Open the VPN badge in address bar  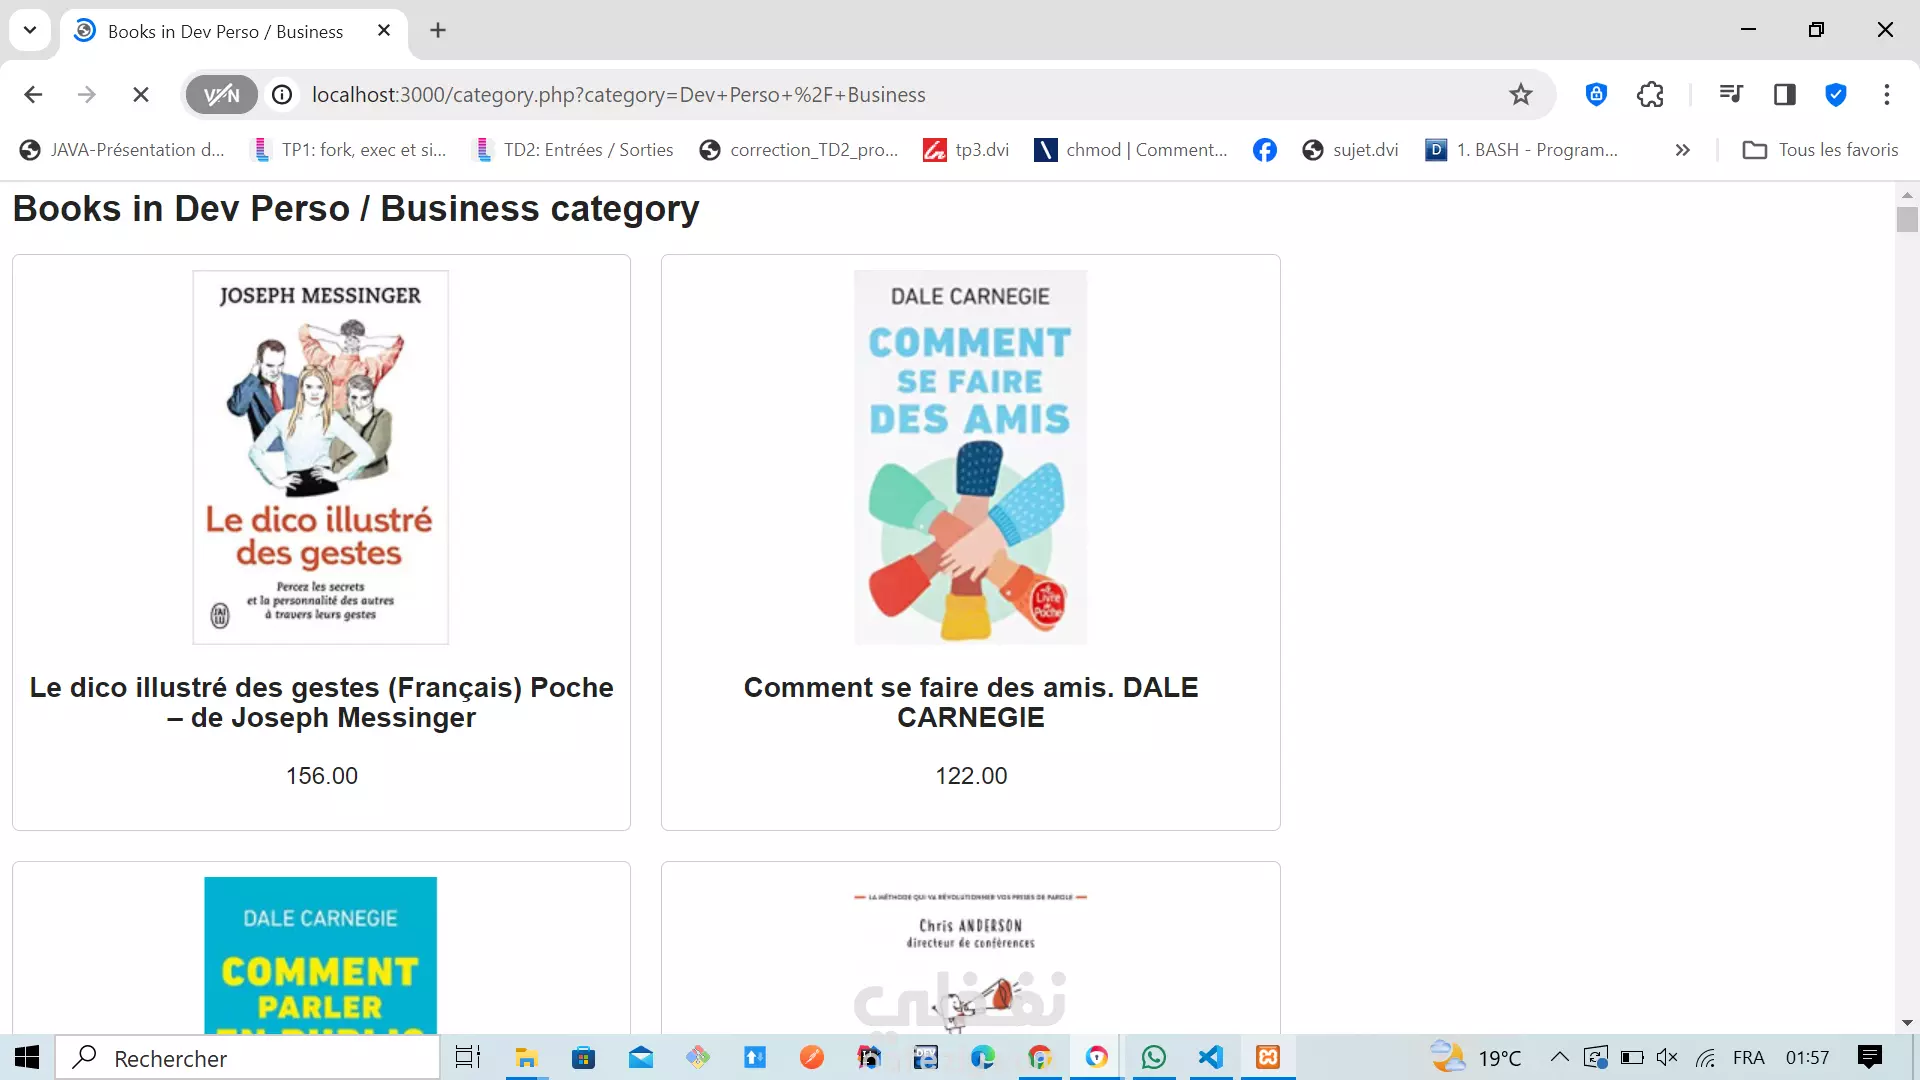[222, 95]
